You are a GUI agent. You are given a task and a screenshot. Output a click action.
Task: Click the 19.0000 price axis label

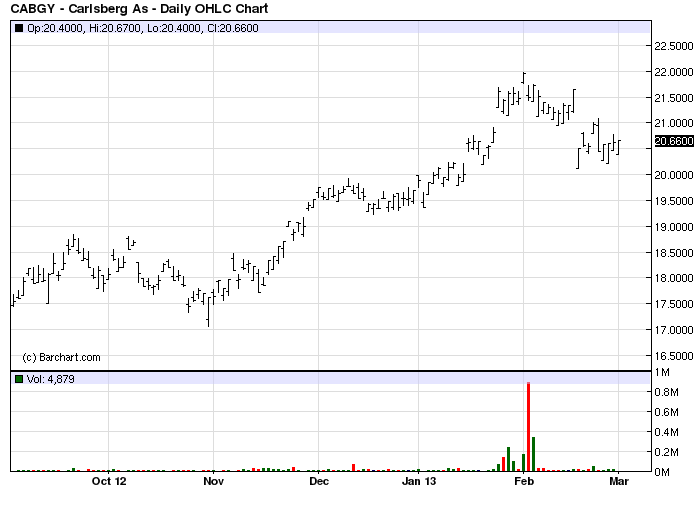pyautogui.click(x=674, y=227)
